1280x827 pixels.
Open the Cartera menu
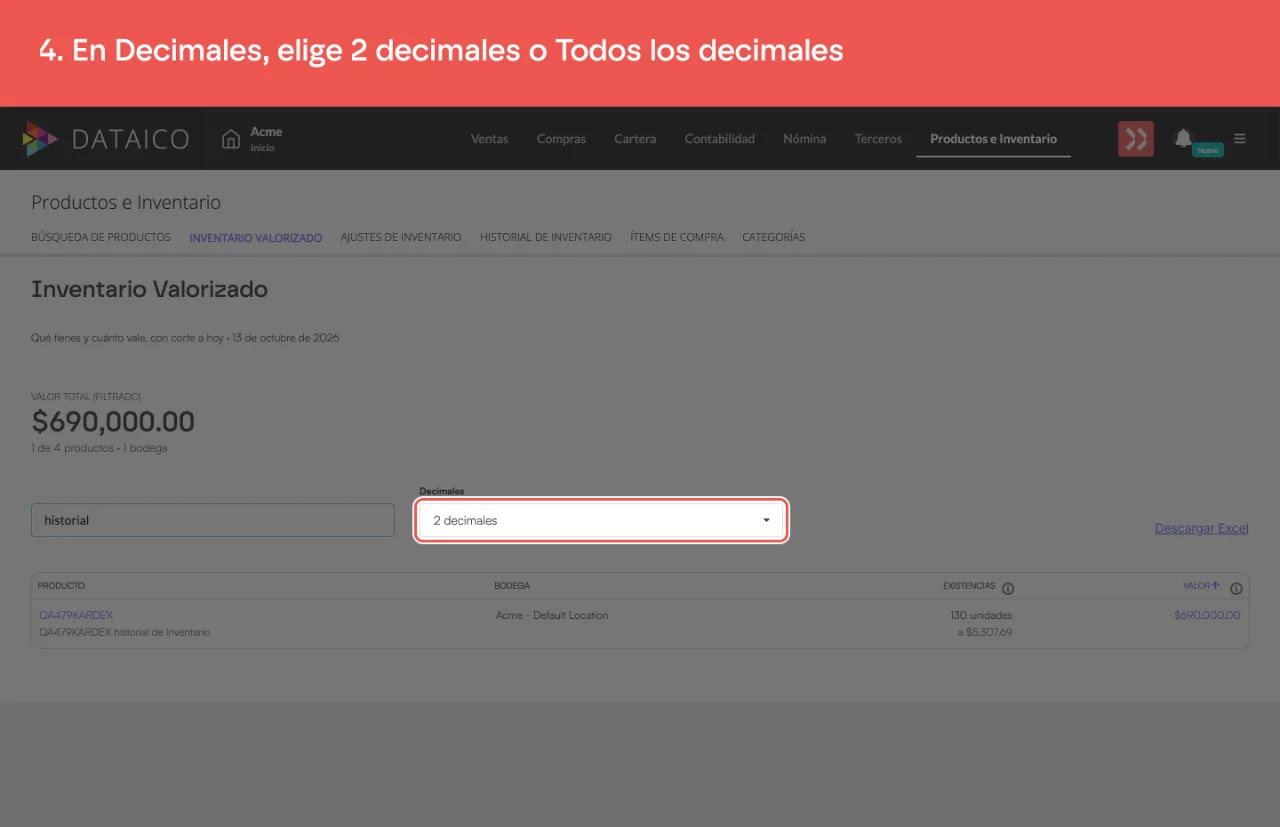[x=635, y=139]
